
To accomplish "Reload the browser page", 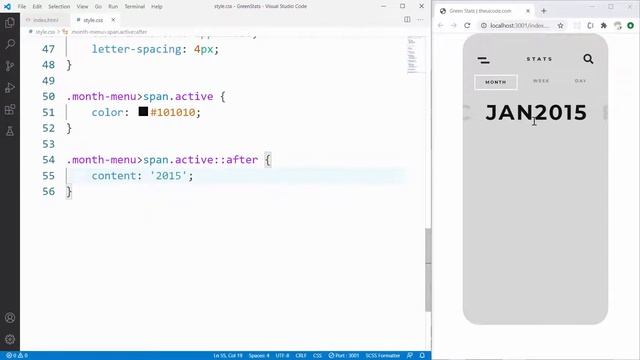I will [x=467, y=25].
